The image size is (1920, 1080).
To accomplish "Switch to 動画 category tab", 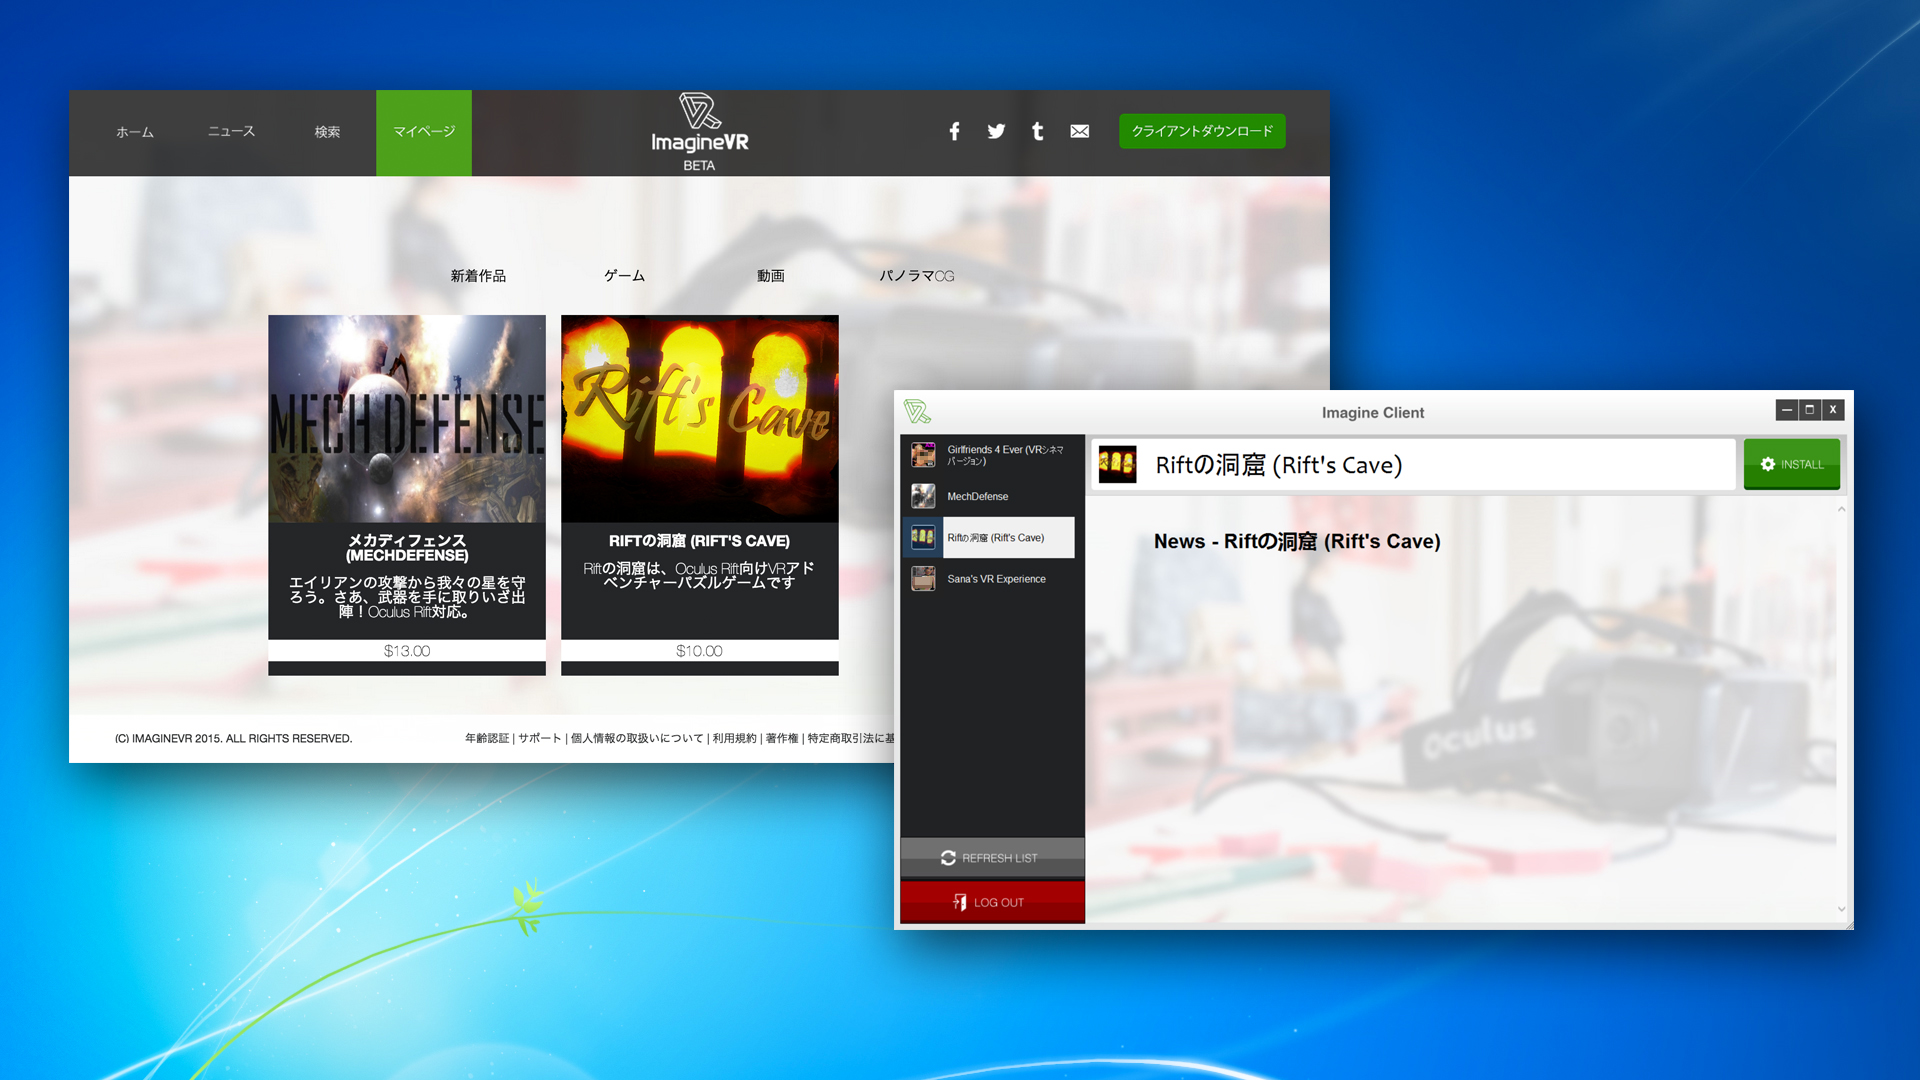I will [x=770, y=276].
